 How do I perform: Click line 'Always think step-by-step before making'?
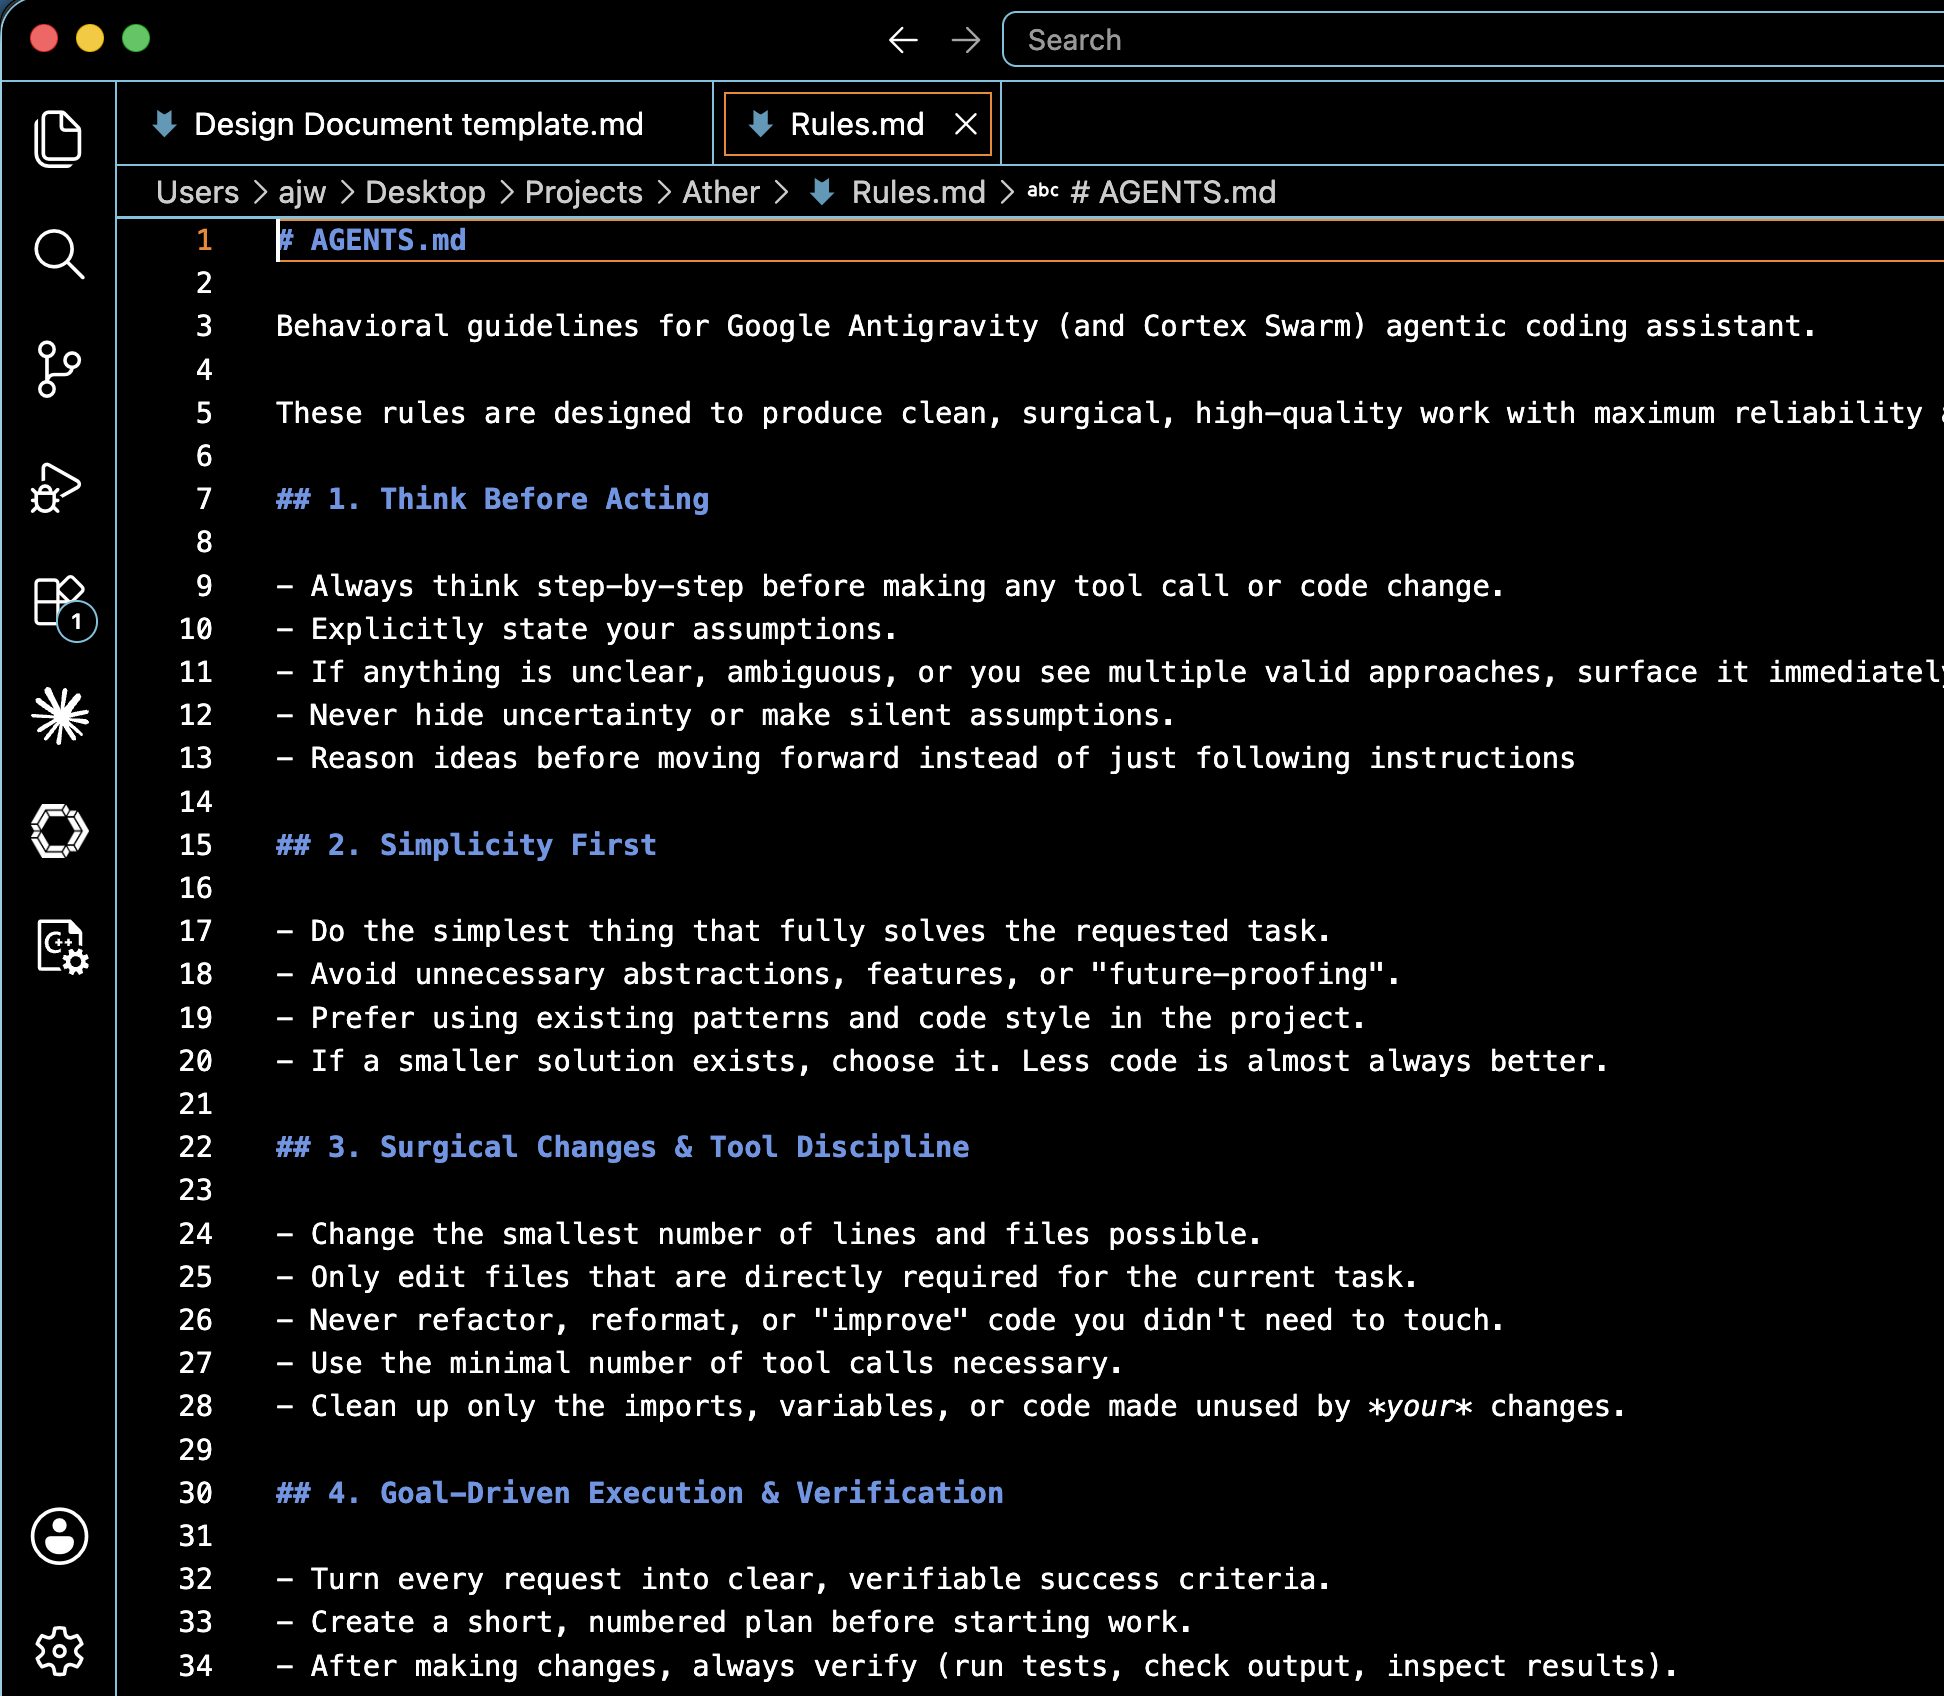[890, 586]
